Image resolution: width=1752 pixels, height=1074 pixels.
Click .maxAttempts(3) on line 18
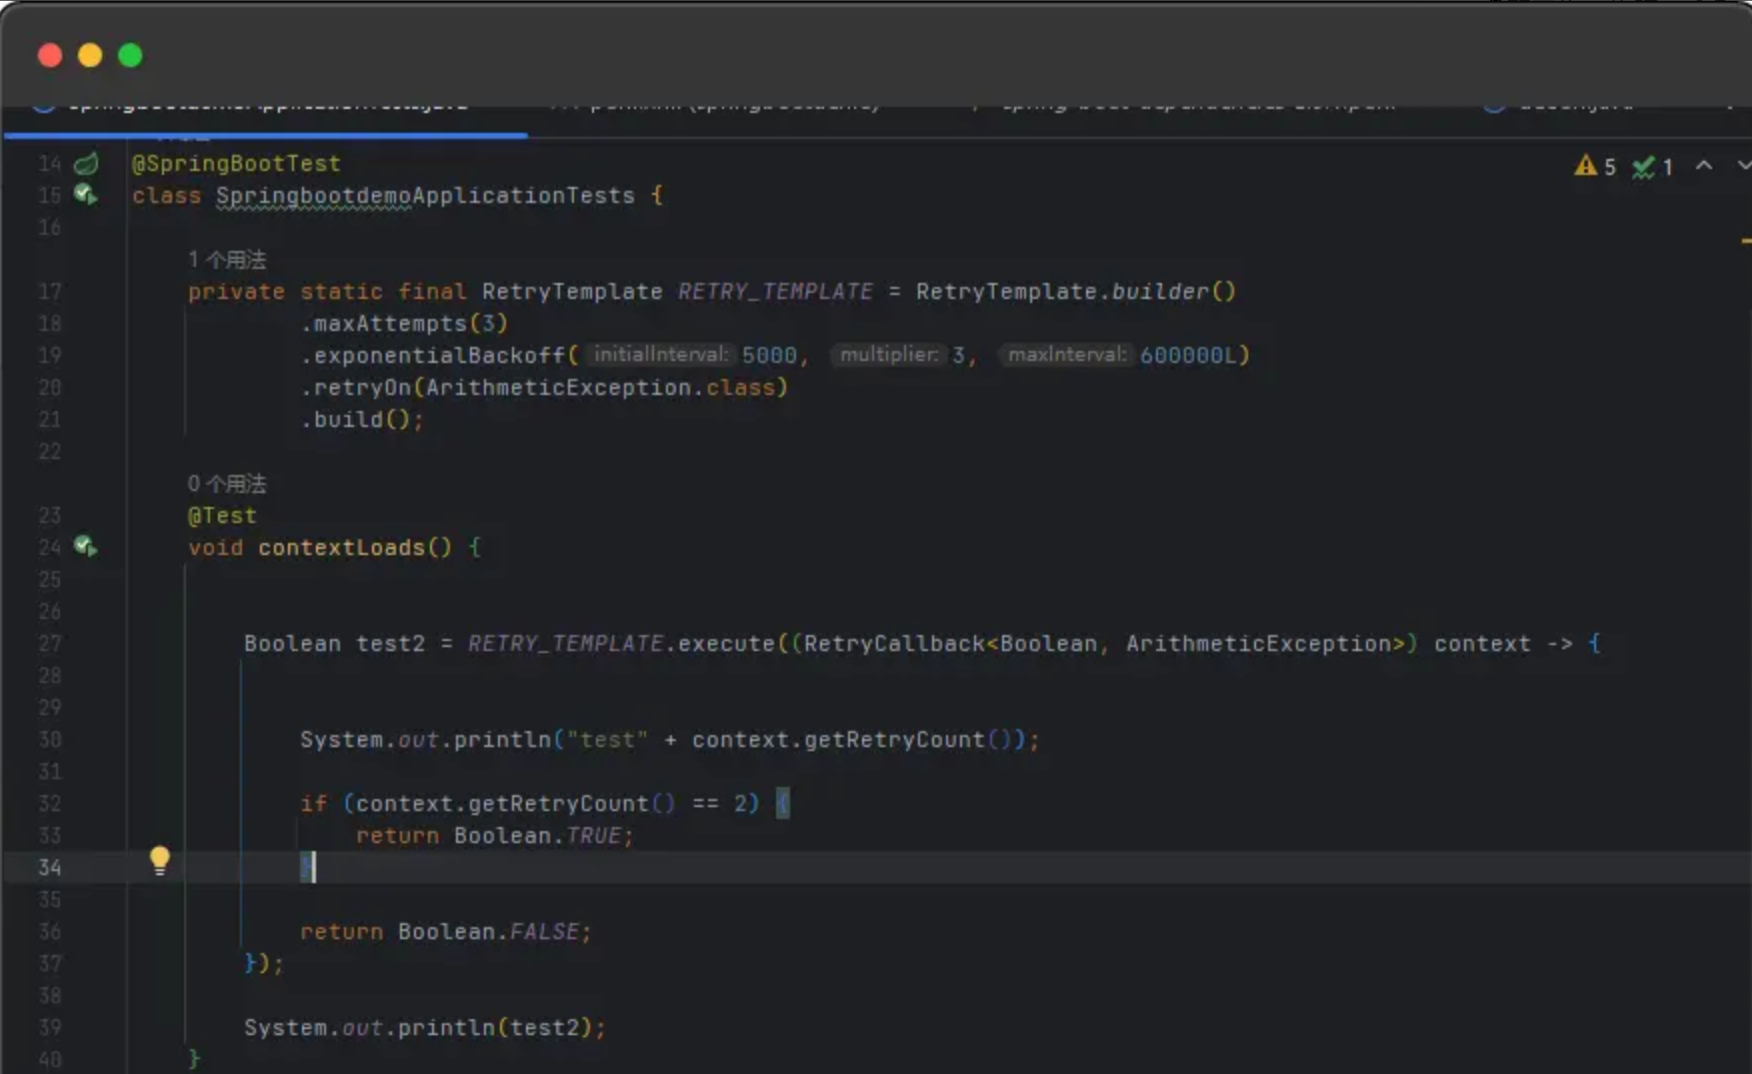[x=404, y=324]
